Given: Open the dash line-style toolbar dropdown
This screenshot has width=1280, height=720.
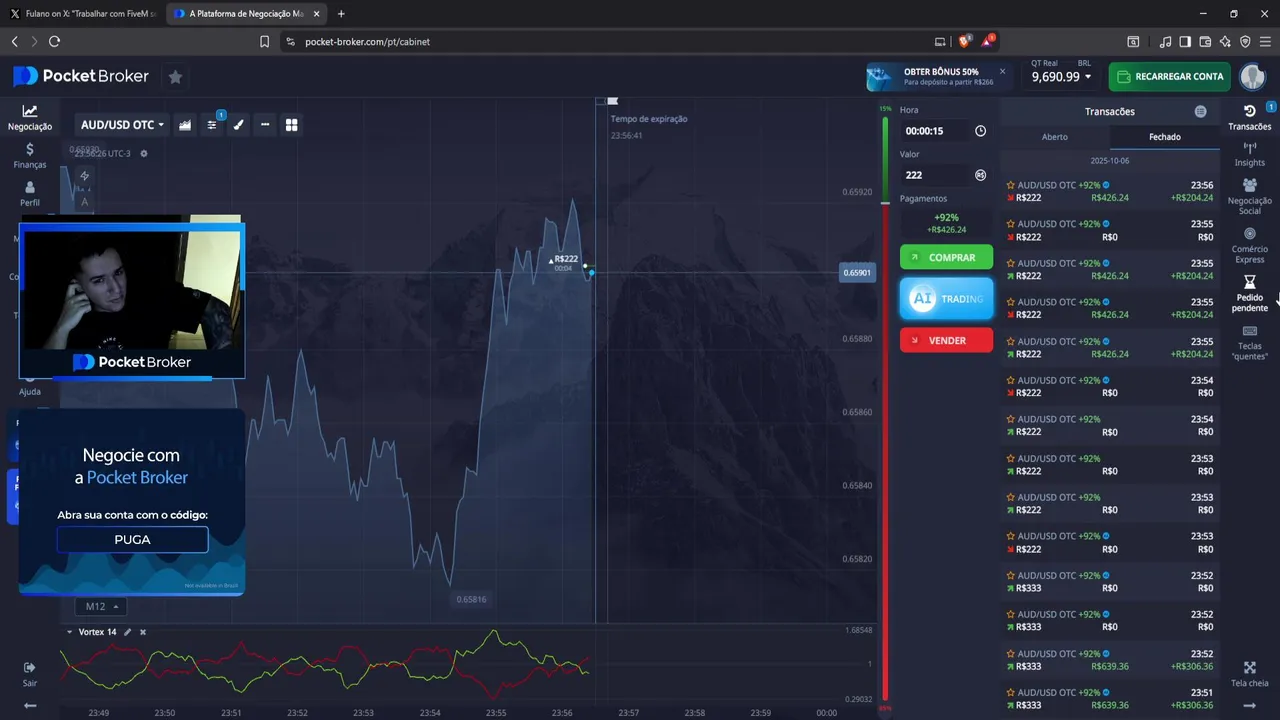Looking at the screenshot, I should point(265,125).
